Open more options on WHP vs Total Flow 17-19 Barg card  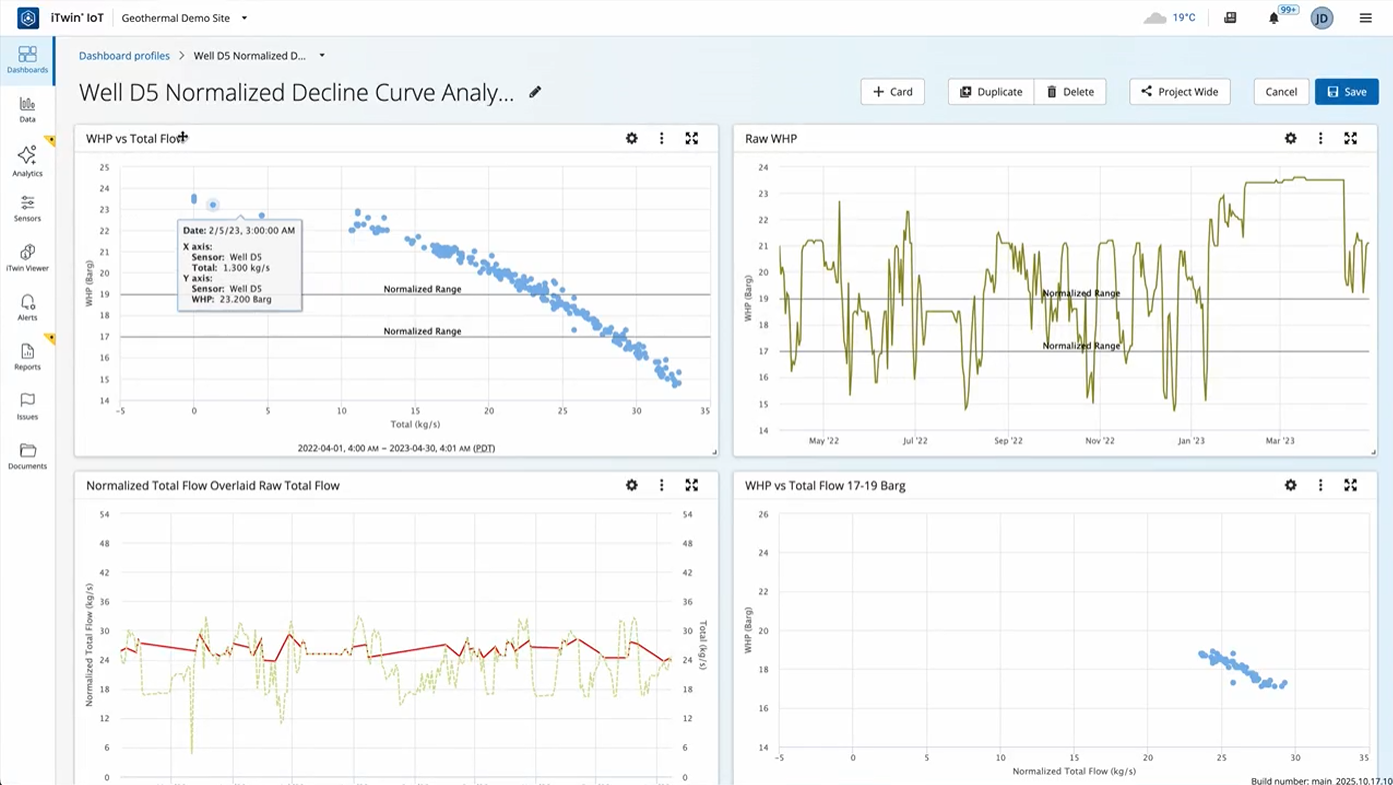pos(1320,485)
